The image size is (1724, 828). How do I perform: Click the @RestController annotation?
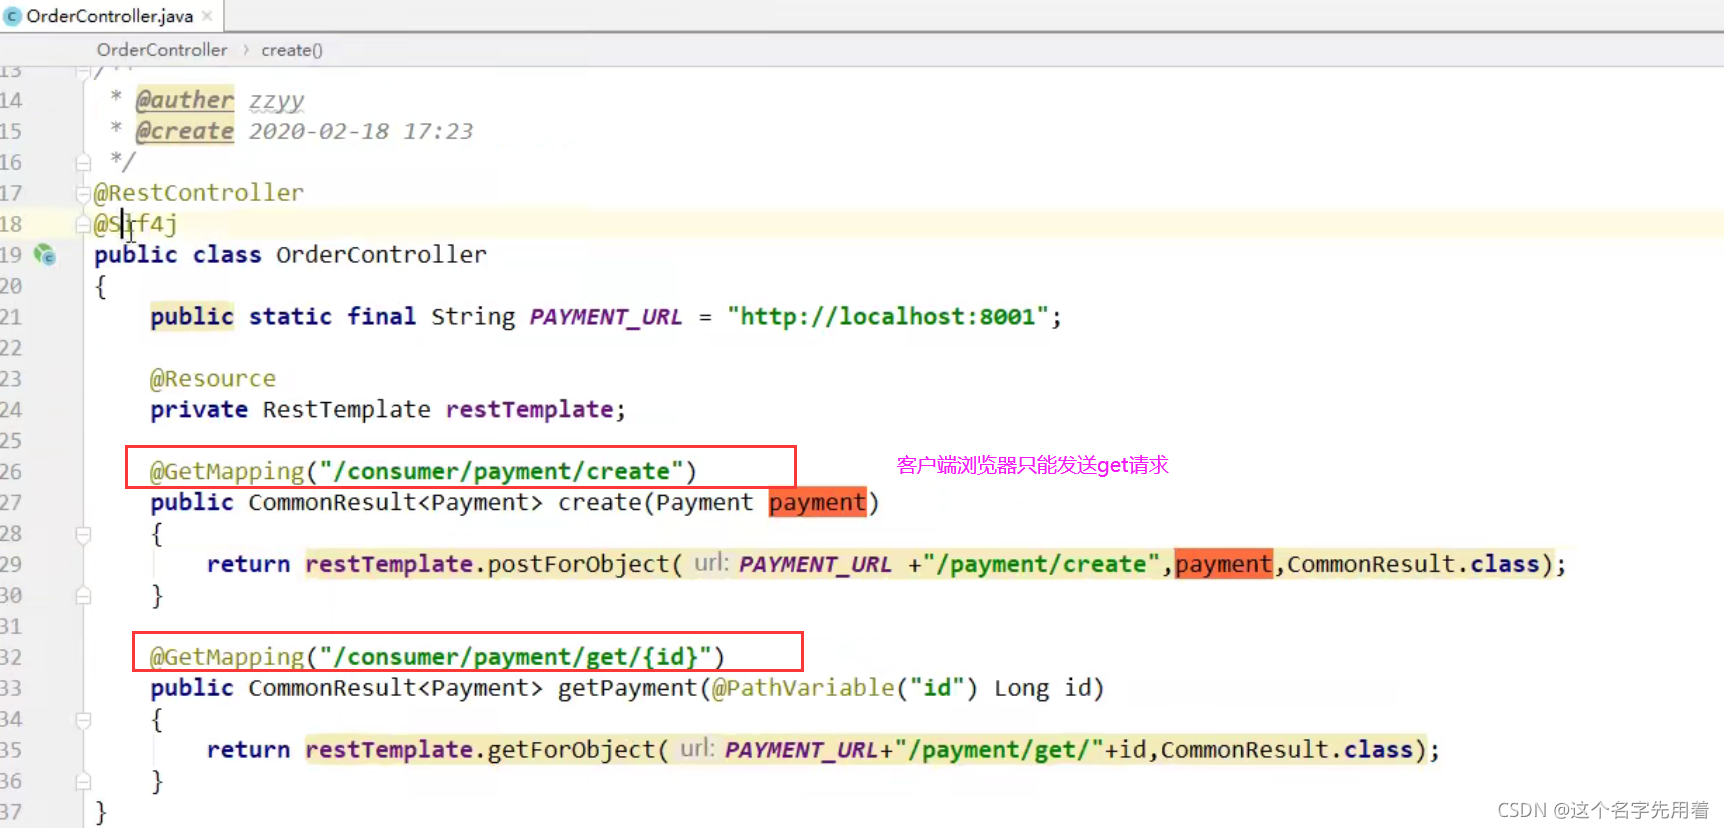tap(199, 193)
